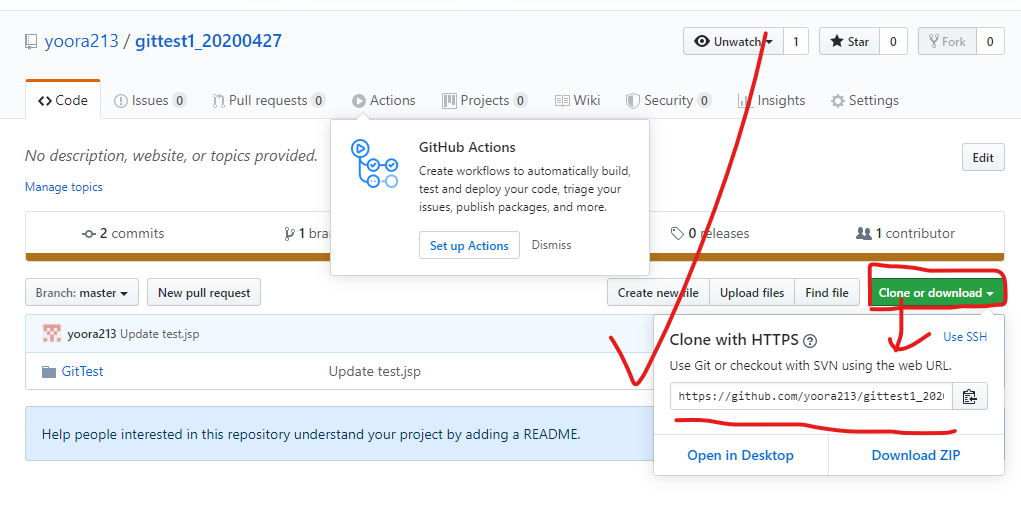Screen dimensions: 1021x517
Task: Open the Insights tab
Action: [x=772, y=100]
